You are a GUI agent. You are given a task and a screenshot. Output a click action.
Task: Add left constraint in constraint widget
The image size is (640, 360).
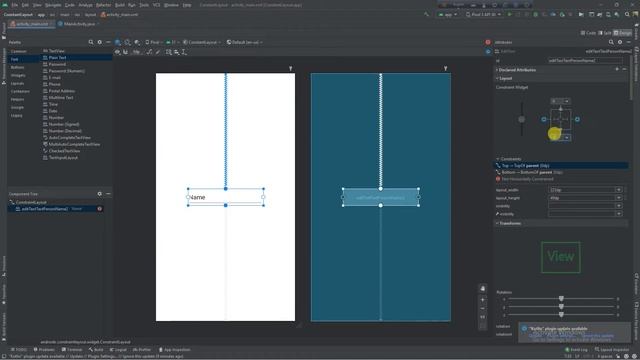click(x=544, y=120)
